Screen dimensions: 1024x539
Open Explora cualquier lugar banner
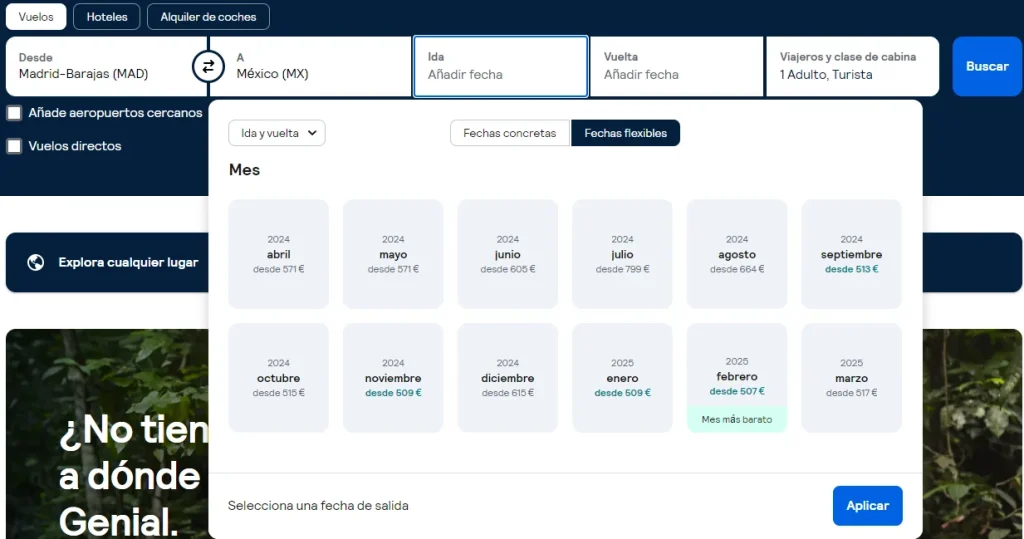click(107, 262)
